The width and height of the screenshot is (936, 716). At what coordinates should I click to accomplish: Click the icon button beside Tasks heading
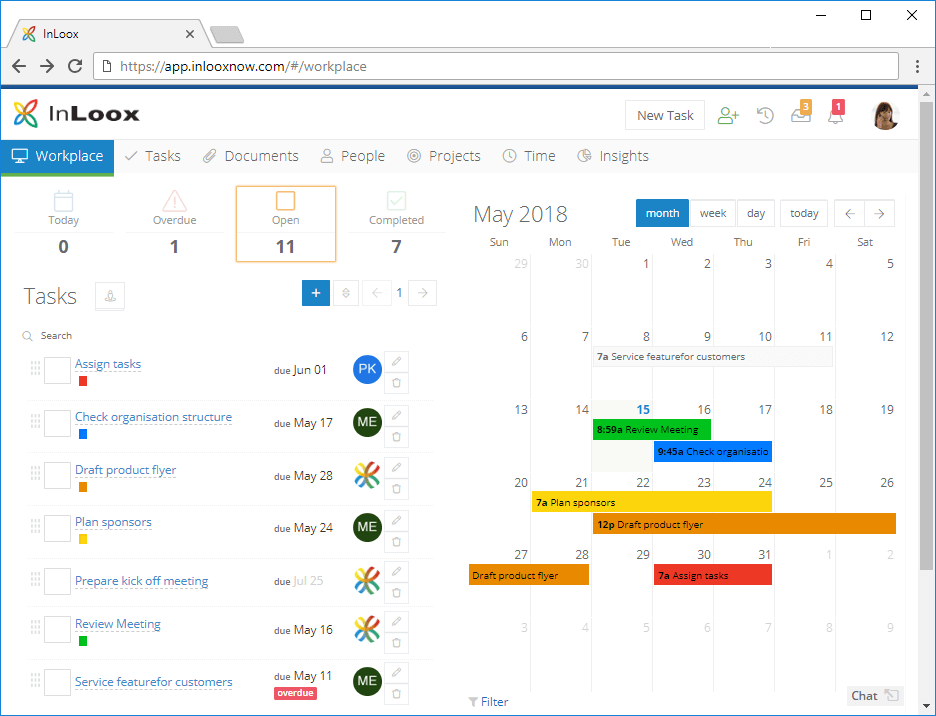click(x=110, y=296)
